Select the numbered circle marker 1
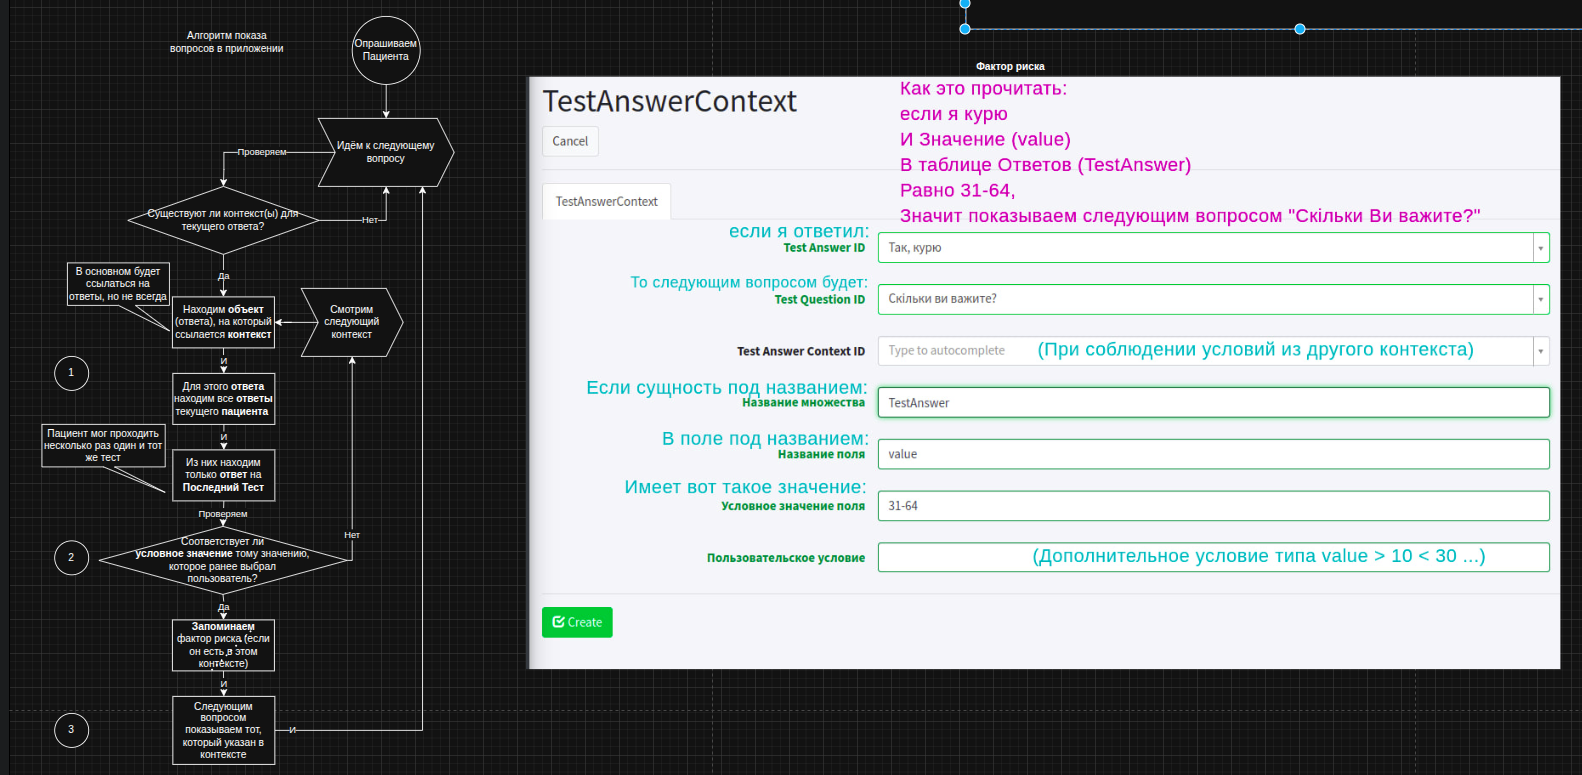Screen dimensions: 1582x775 [71, 373]
